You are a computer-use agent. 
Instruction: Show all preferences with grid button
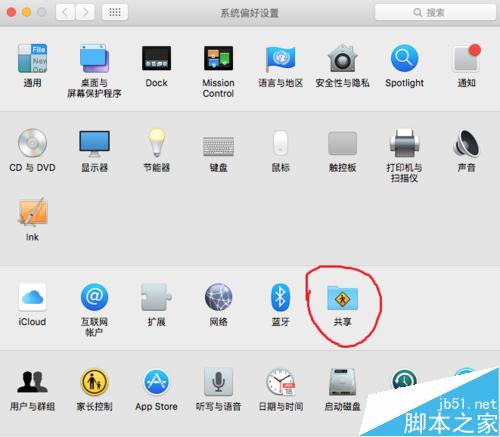click(115, 13)
